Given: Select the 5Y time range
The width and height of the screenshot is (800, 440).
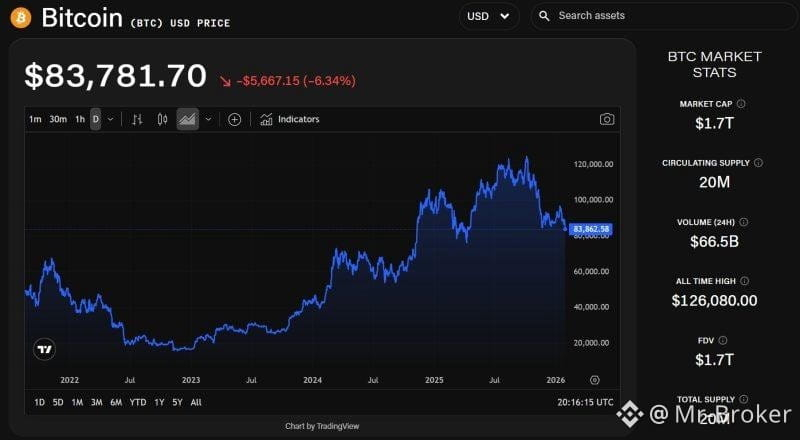Looking at the screenshot, I should (177, 402).
